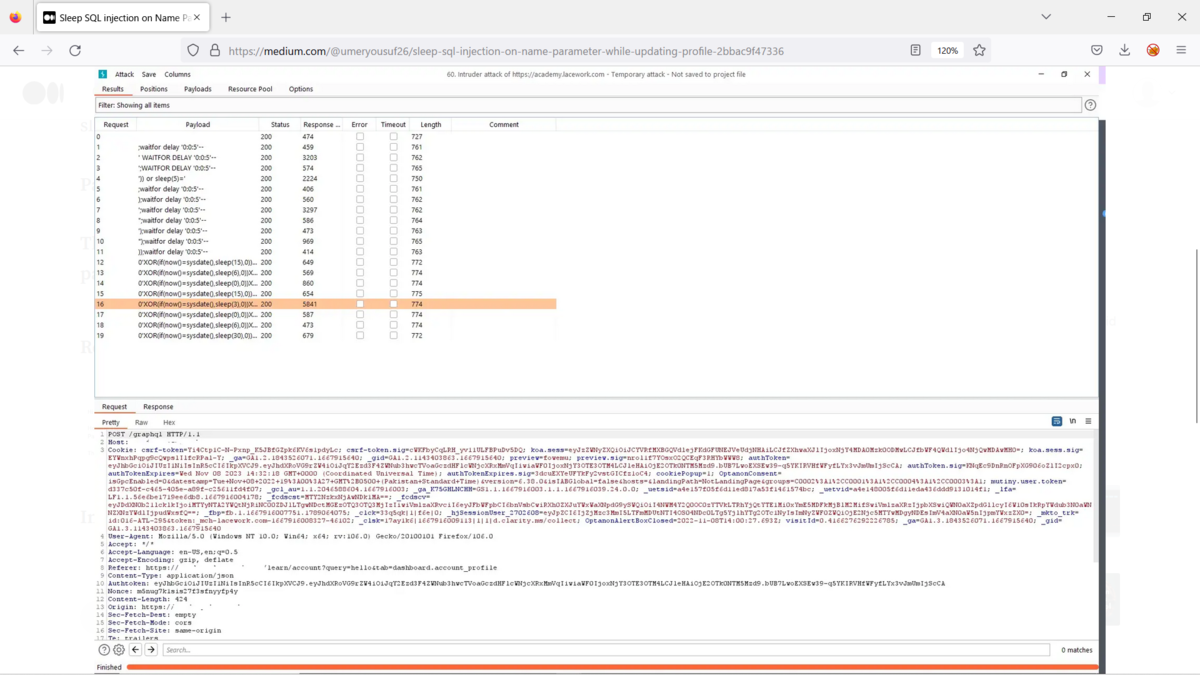Click the orange attack progress bar

pyautogui.click(x=611, y=667)
